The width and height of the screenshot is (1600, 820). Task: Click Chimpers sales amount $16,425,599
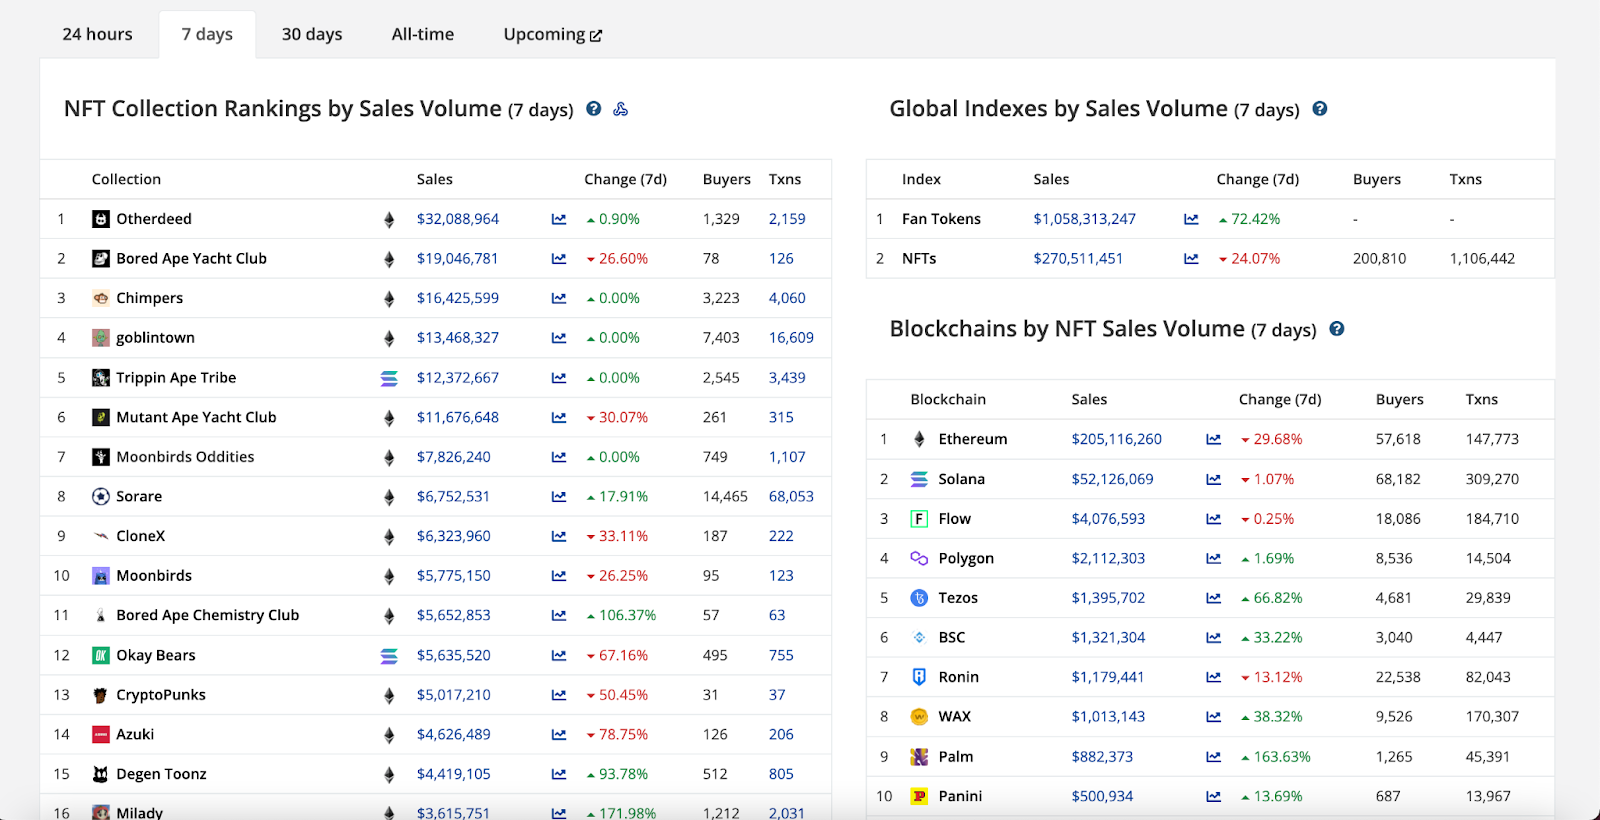458,298
